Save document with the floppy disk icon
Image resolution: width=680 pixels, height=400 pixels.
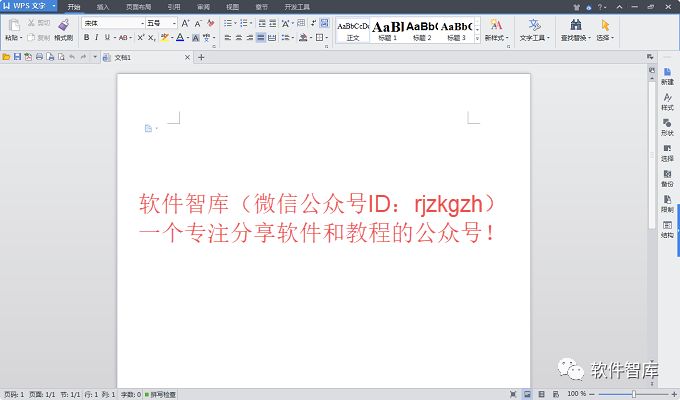[17, 57]
